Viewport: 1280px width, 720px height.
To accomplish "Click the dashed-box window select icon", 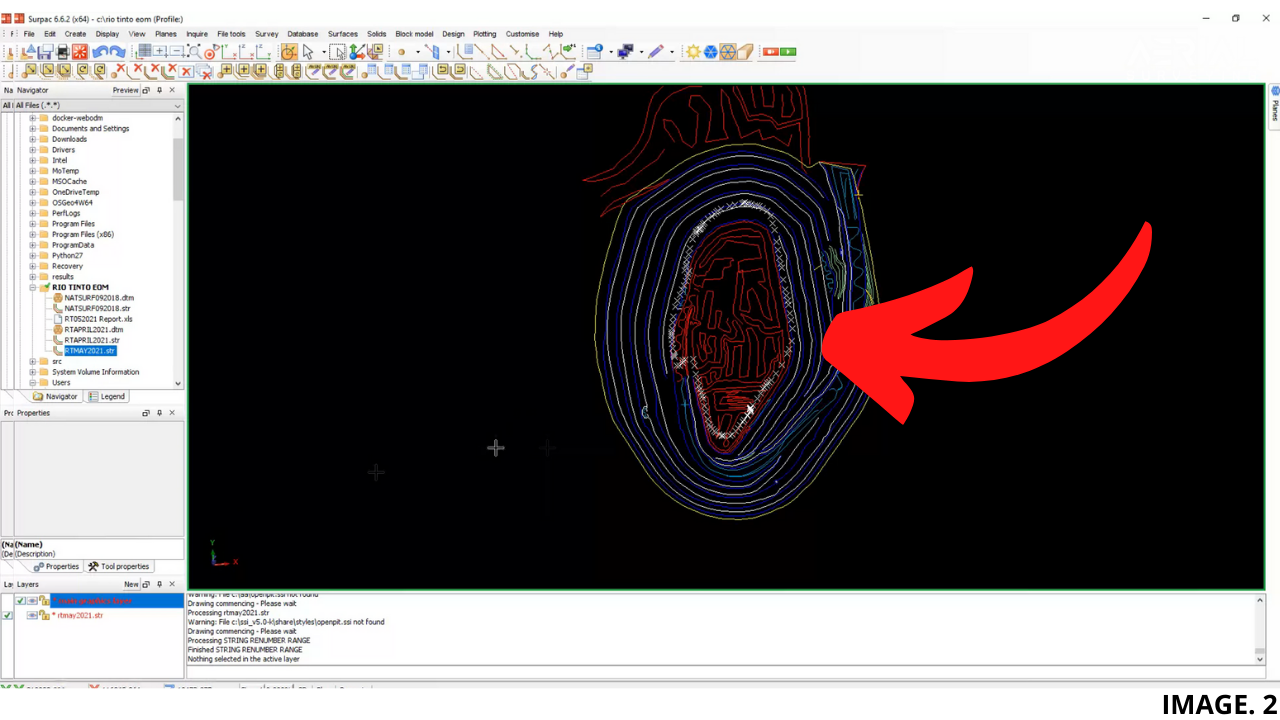I will (338, 52).
